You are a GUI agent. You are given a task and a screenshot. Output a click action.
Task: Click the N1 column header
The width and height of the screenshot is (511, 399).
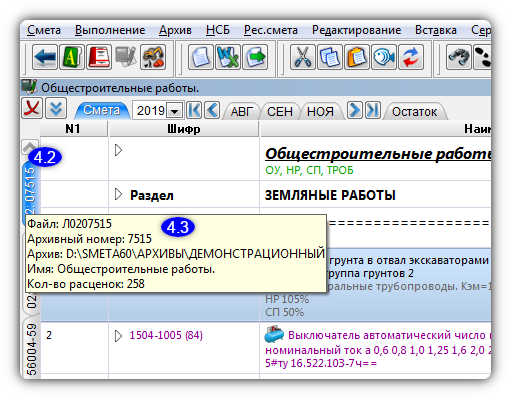(x=73, y=129)
